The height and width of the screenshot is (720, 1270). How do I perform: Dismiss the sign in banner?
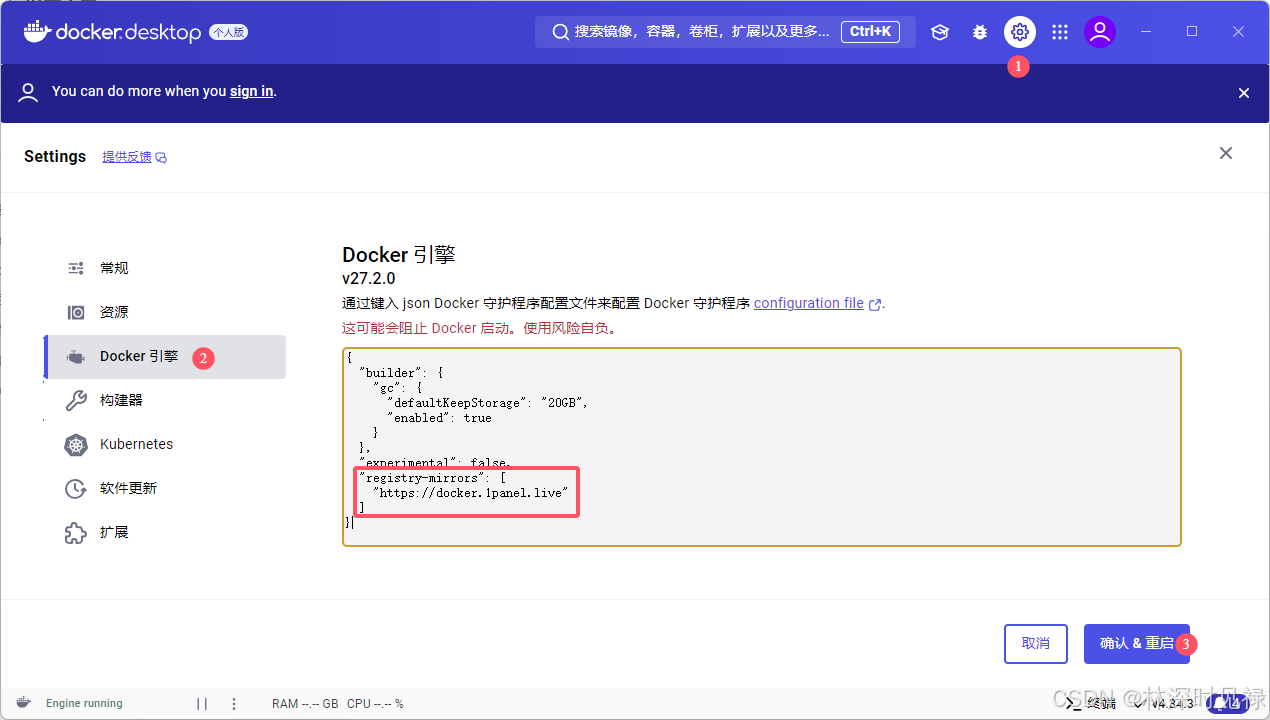click(1244, 93)
